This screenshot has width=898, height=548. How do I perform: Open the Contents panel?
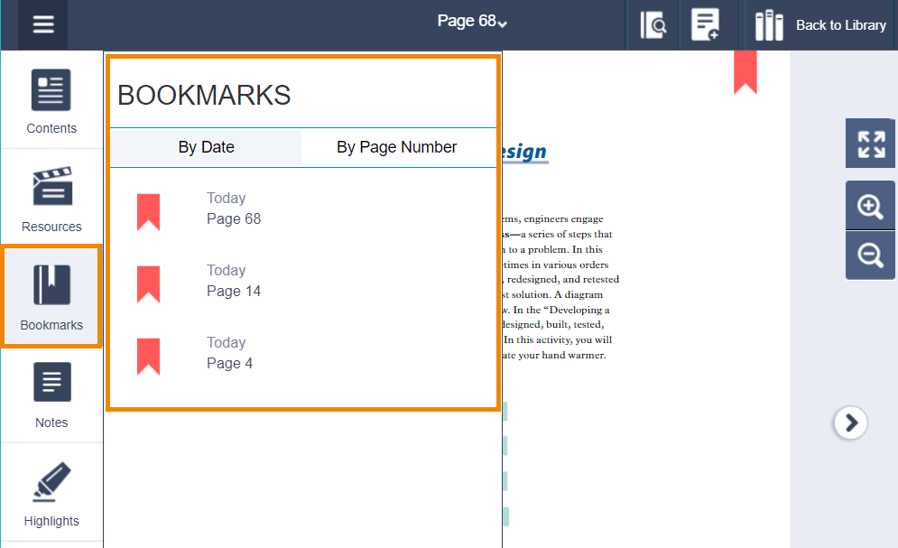(51, 102)
